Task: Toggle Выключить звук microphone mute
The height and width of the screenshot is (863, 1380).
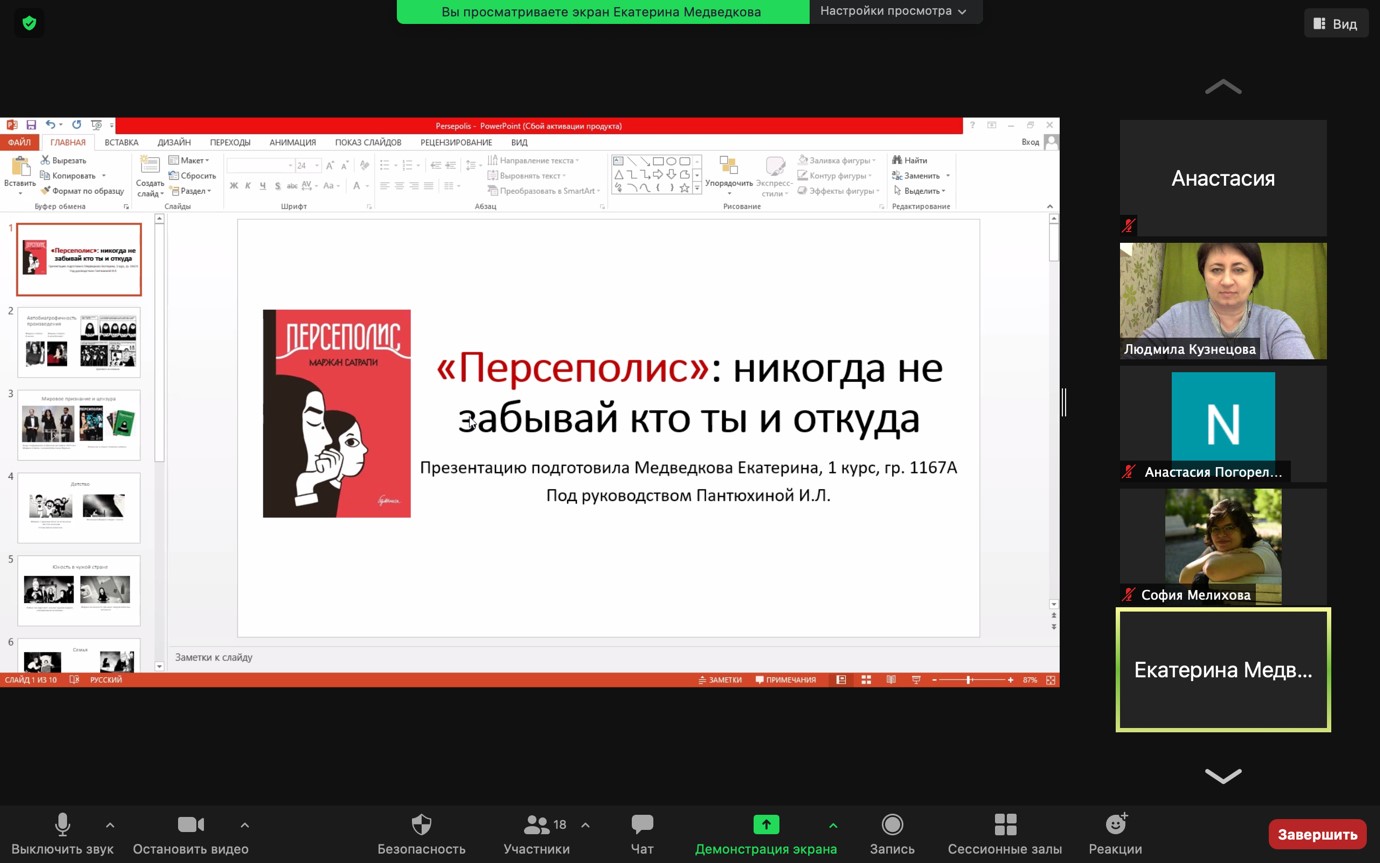Action: (x=62, y=834)
